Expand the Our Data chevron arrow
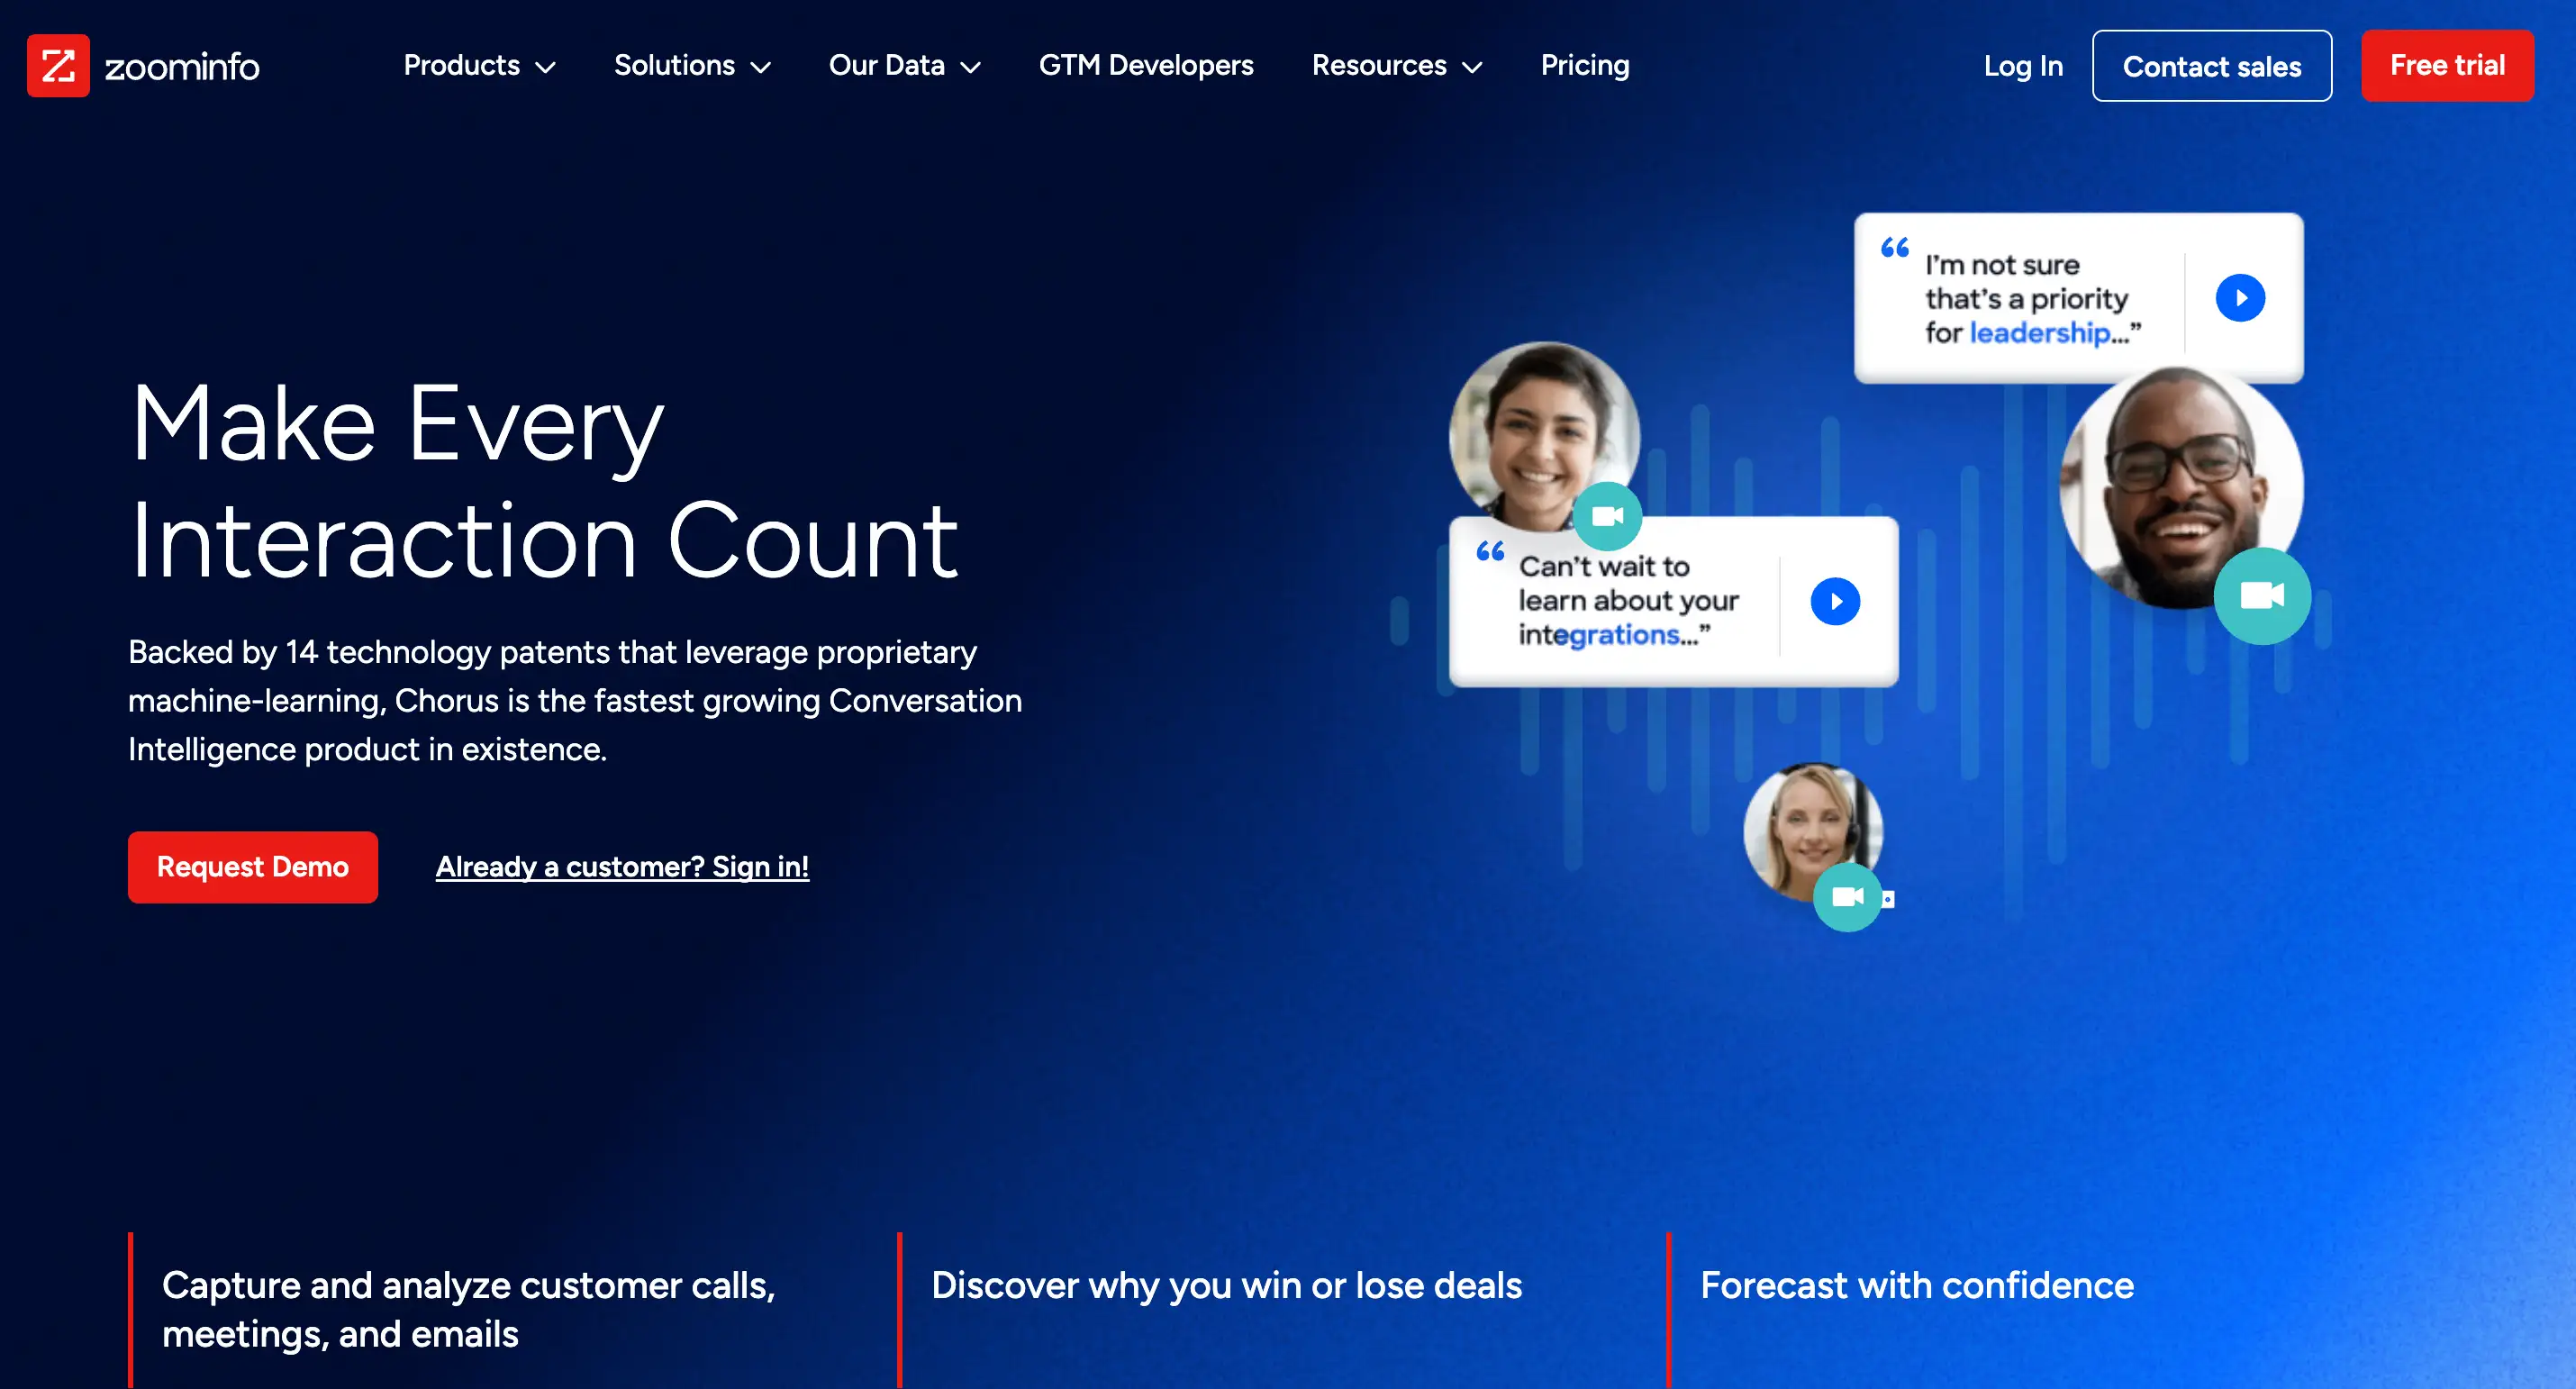 coord(970,68)
